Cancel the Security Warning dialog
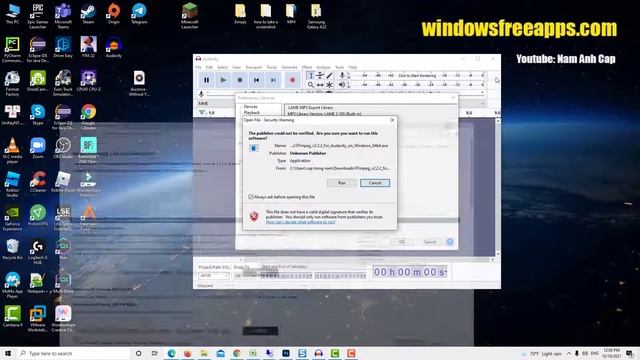Screen dimensions: 640x360 [x=375, y=183]
